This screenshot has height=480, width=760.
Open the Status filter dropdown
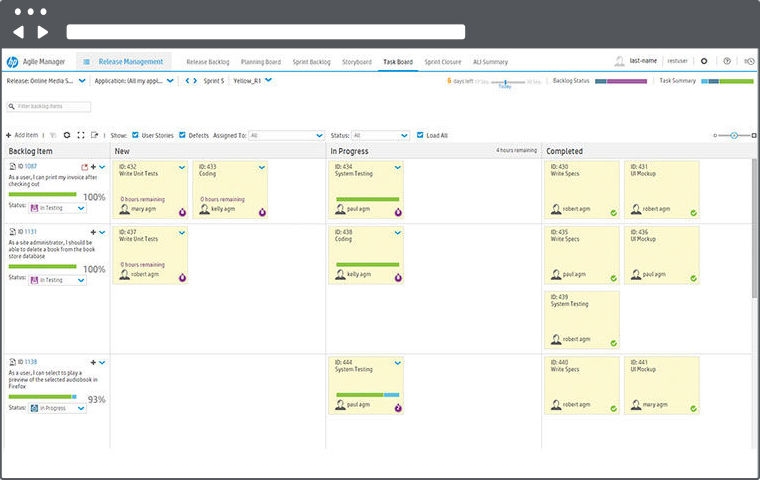click(x=380, y=136)
